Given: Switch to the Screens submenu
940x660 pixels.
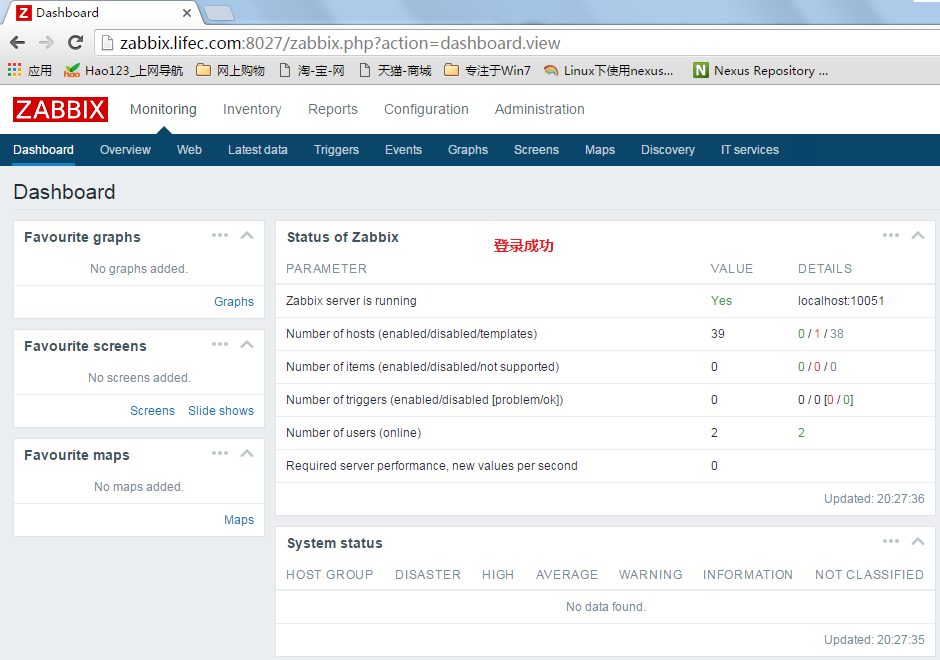Looking at the screenshot, I should (536, 150).
